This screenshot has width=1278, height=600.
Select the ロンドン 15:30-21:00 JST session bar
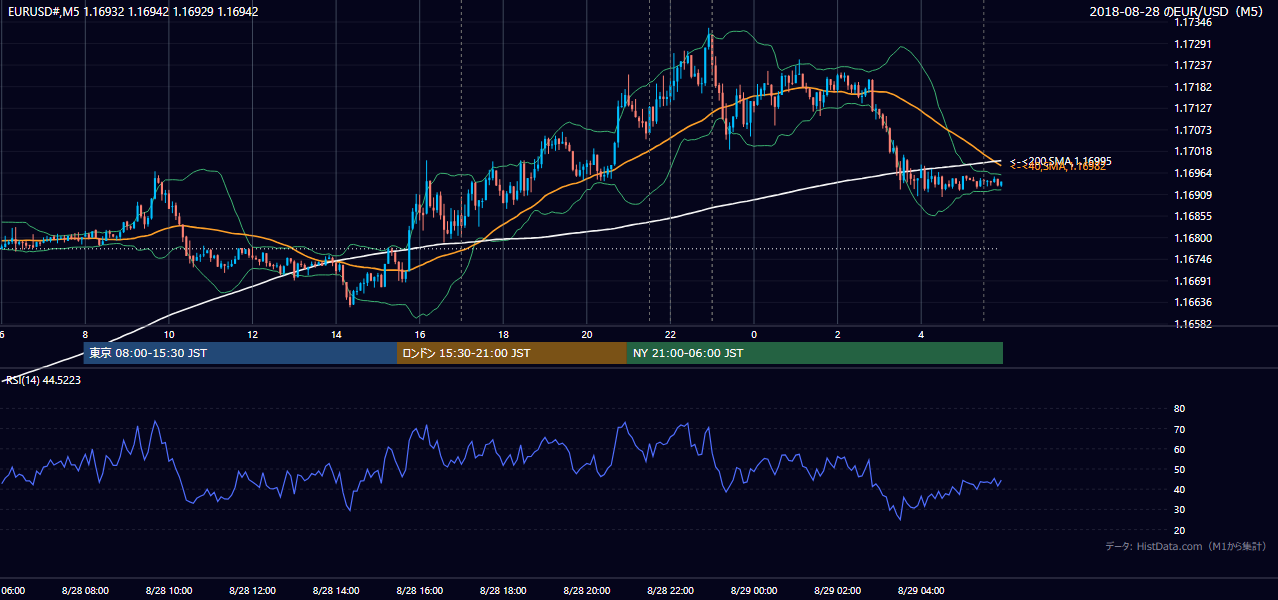[512, 353]
